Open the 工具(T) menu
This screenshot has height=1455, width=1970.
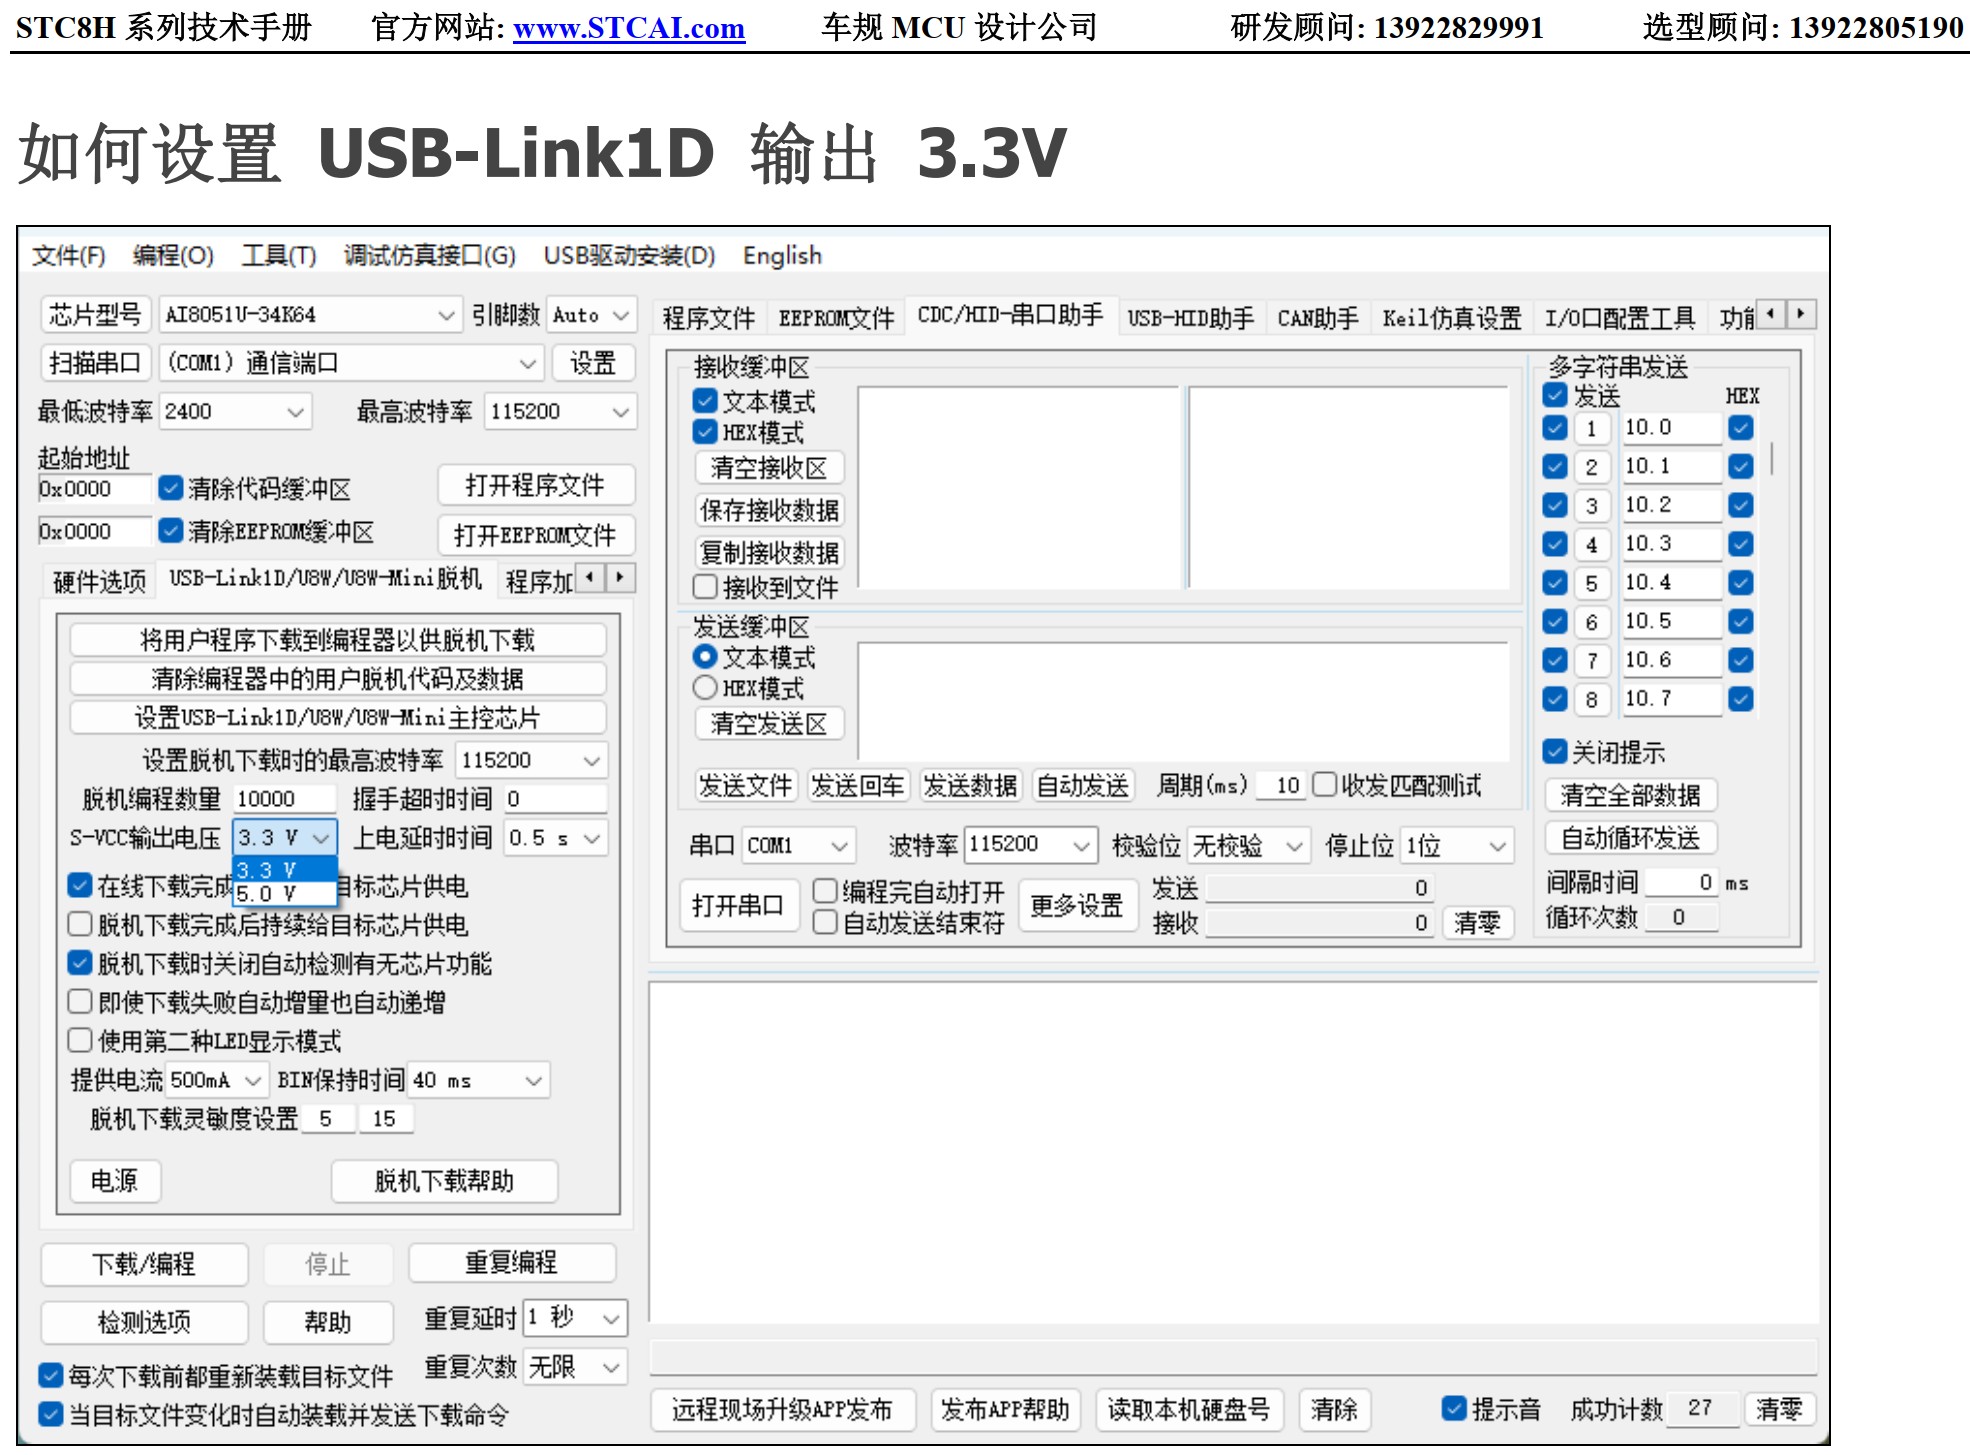pyautogui.click(x=279, y=256)
